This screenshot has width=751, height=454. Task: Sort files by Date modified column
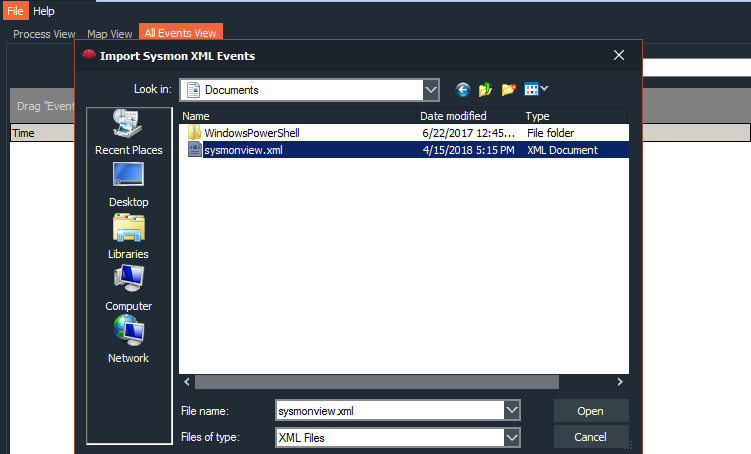click(469, 116)
